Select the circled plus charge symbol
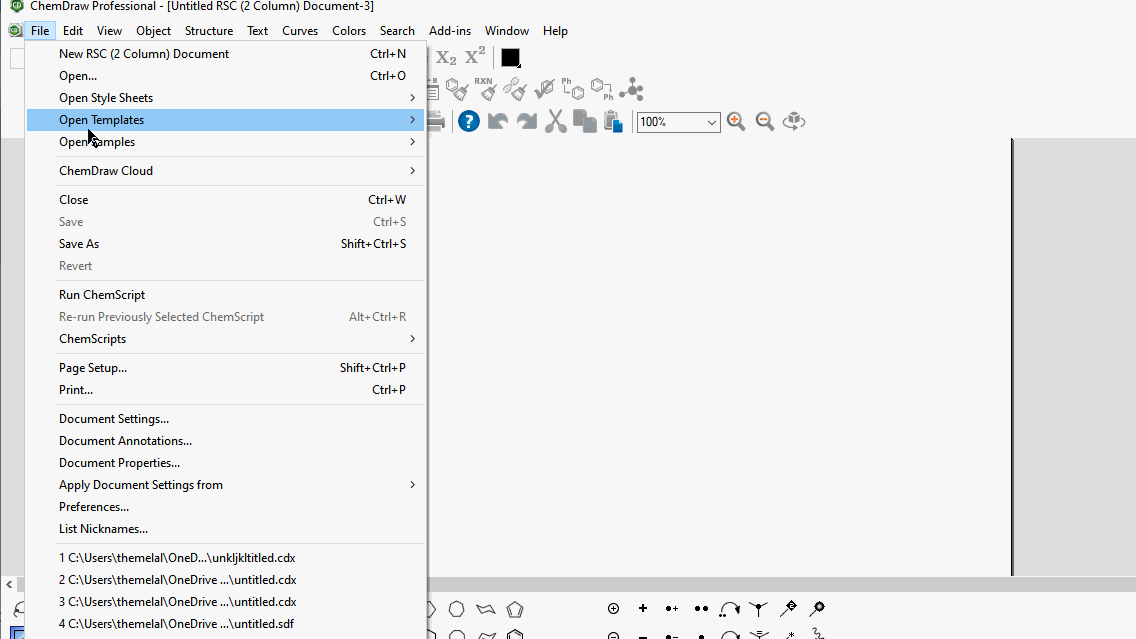1136x639 pixels. click(x=614, y=609)
